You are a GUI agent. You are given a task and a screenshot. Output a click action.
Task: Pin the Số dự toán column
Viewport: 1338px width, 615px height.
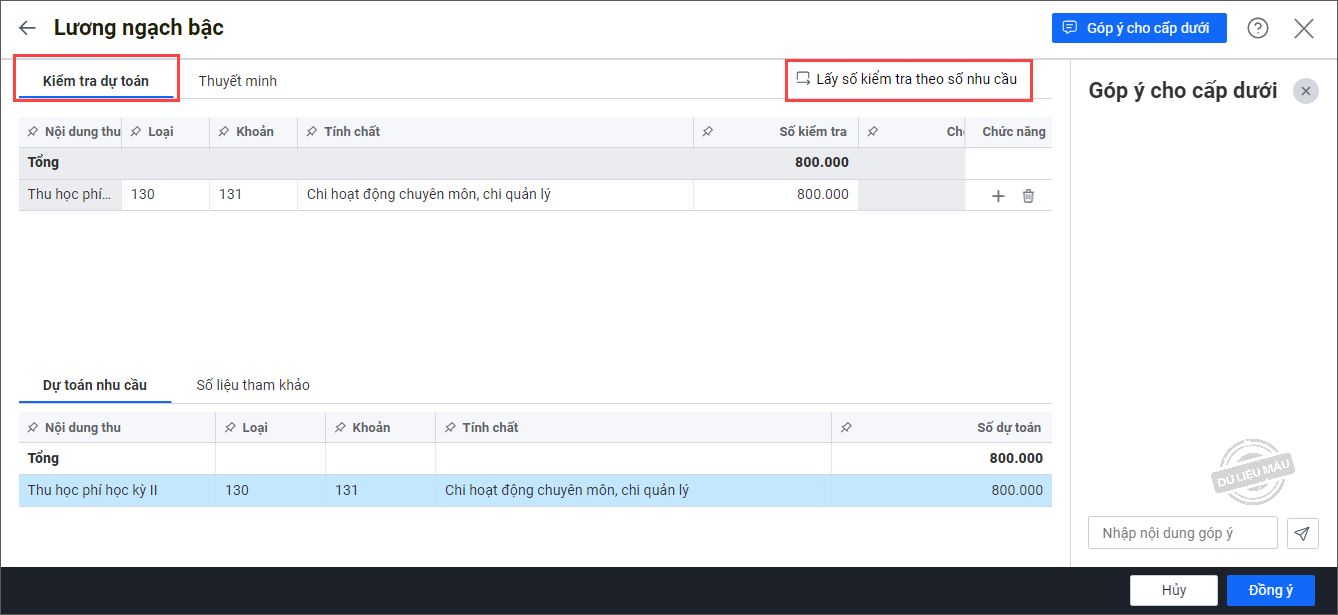[x=846, y=428]
